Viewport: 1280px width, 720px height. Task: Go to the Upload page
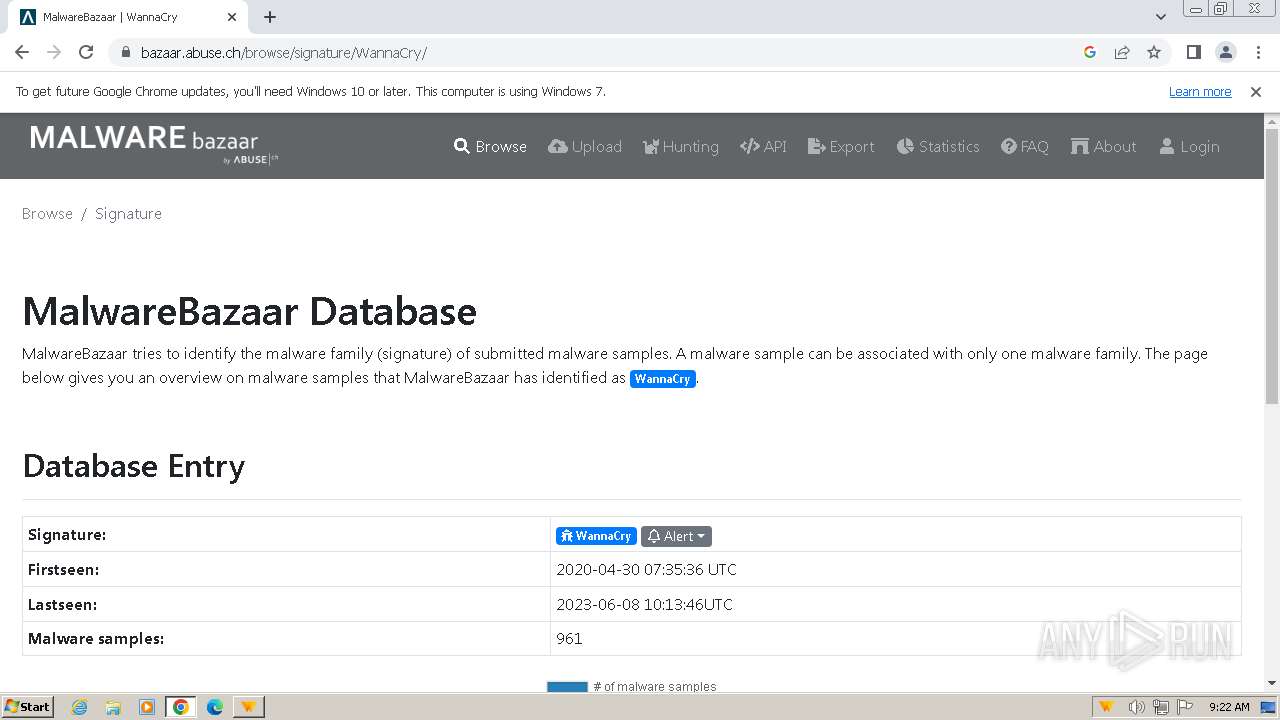[585, 146]
